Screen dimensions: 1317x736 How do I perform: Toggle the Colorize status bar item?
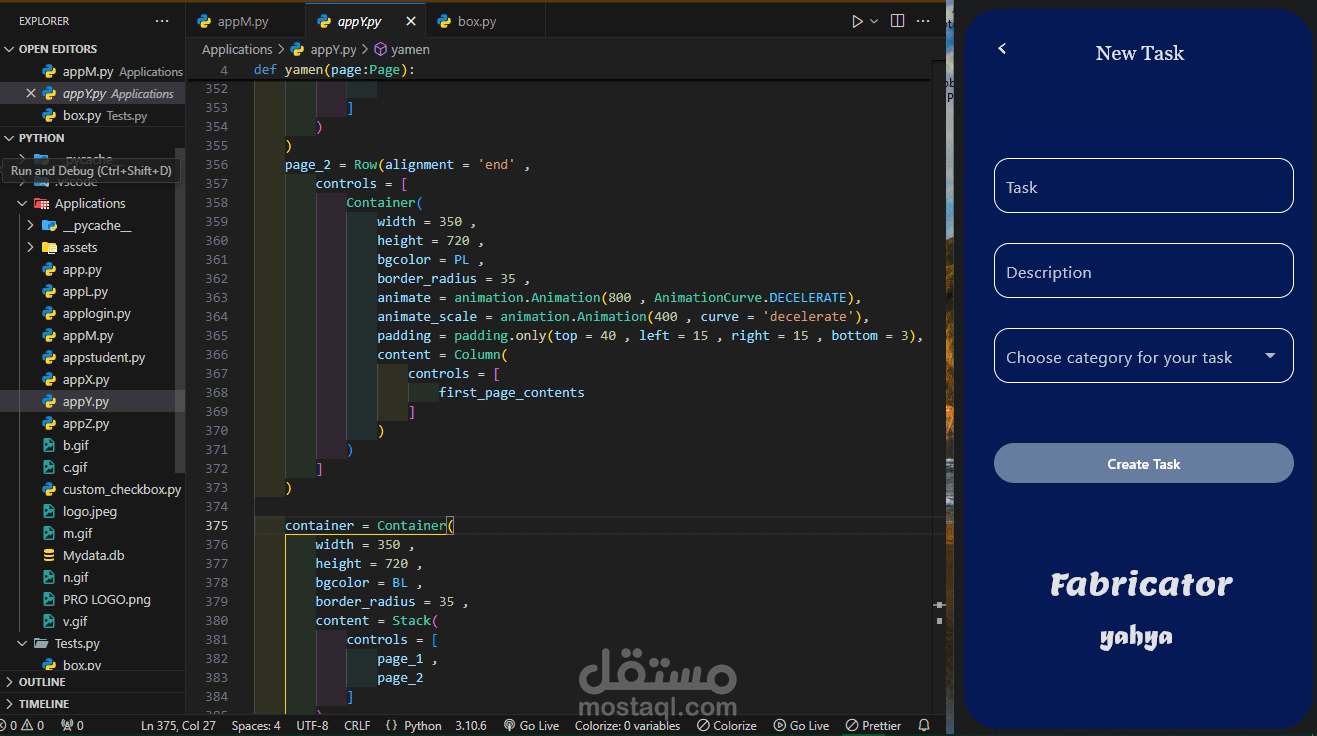(727, 726)
